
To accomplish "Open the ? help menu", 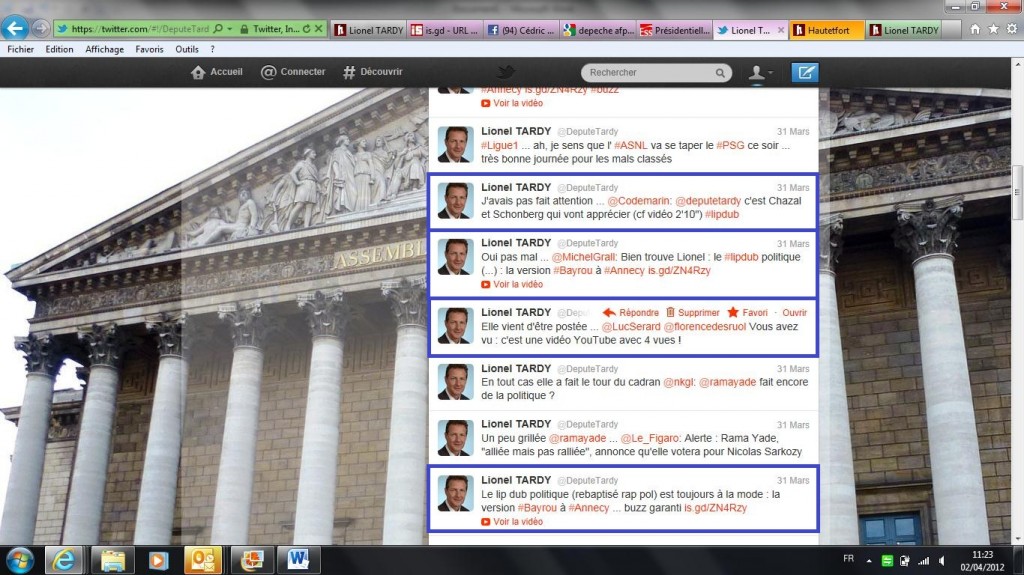I will tap(212, 49).
